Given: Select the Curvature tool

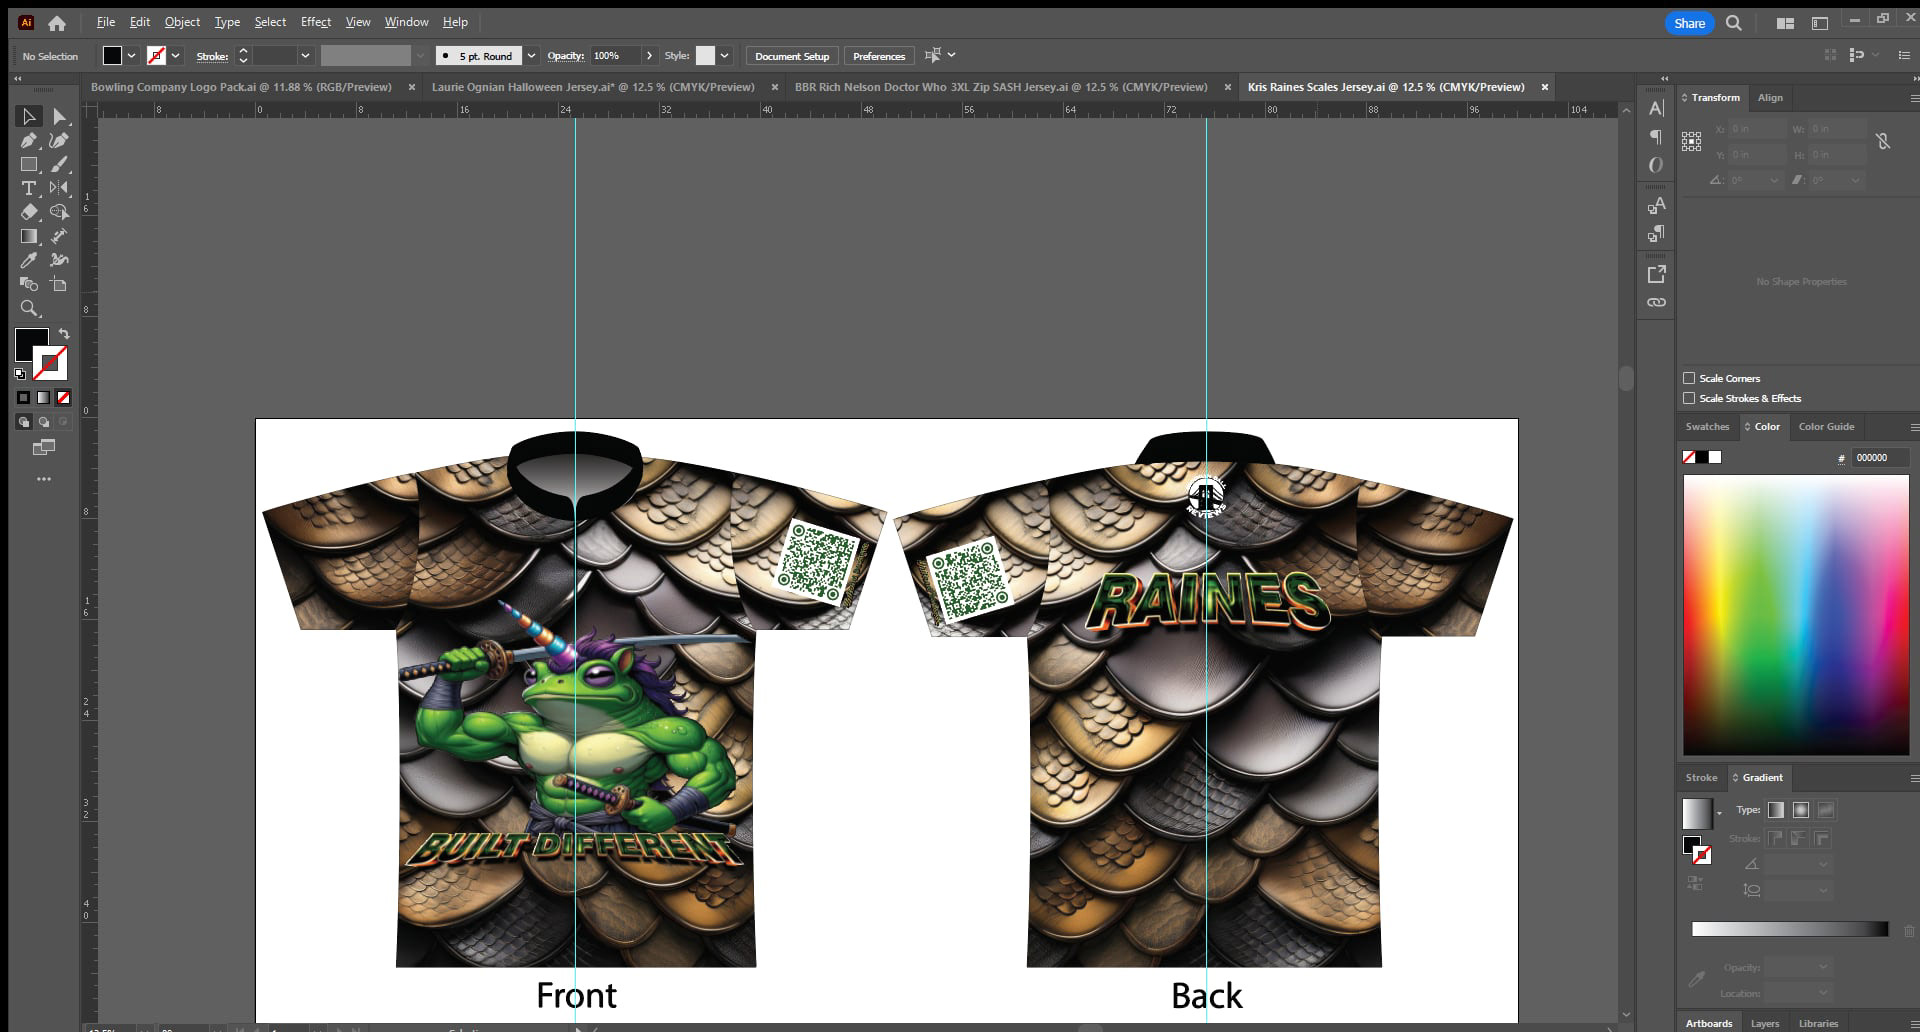Looking at the screenshot, I should 60,141.
